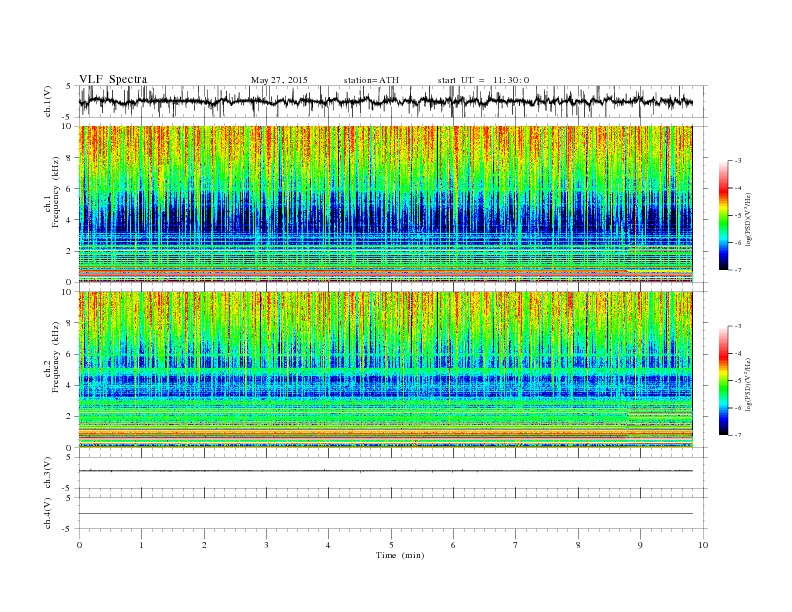Click inside the ch.1 spectrogram panel
Screen dimensions: 792x612
point(385,204)
